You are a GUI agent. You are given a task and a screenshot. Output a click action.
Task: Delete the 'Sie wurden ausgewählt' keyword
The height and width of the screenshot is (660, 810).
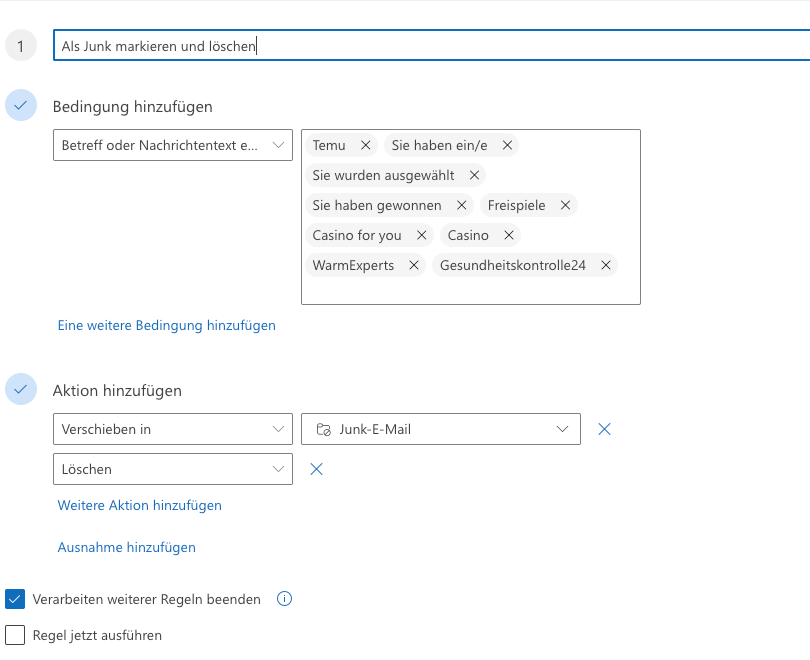tap(474, 175)
